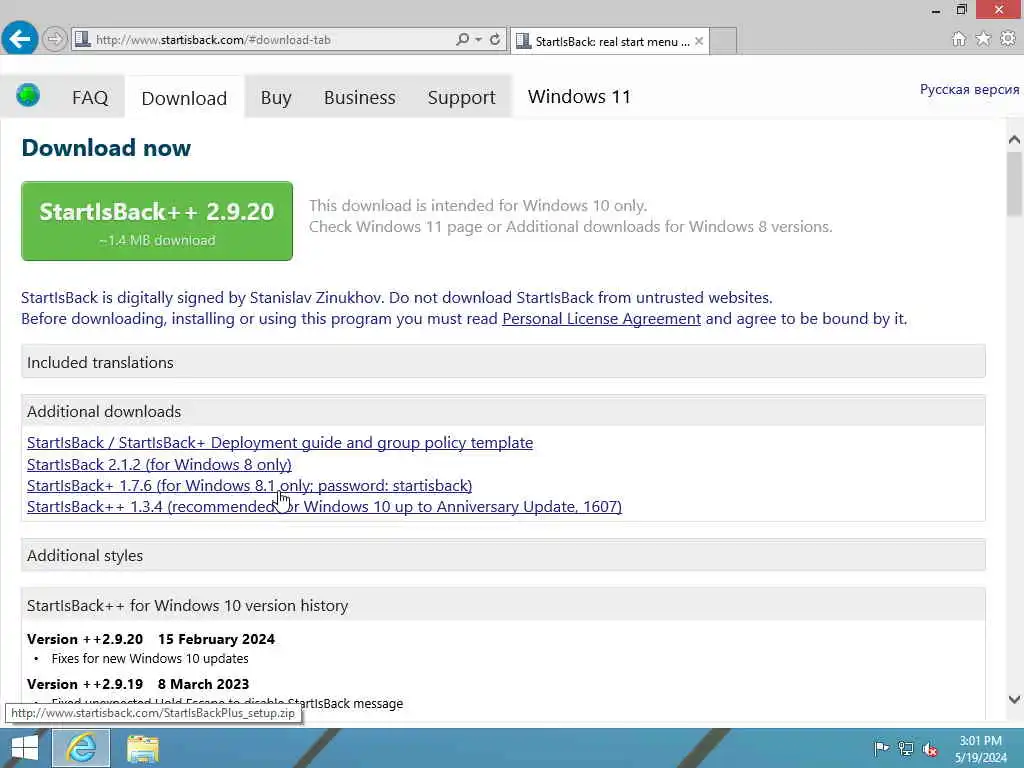The image size is (1024, 768).
Task: Open the Windows 11 page tab
Action: [x=579, y=97]
